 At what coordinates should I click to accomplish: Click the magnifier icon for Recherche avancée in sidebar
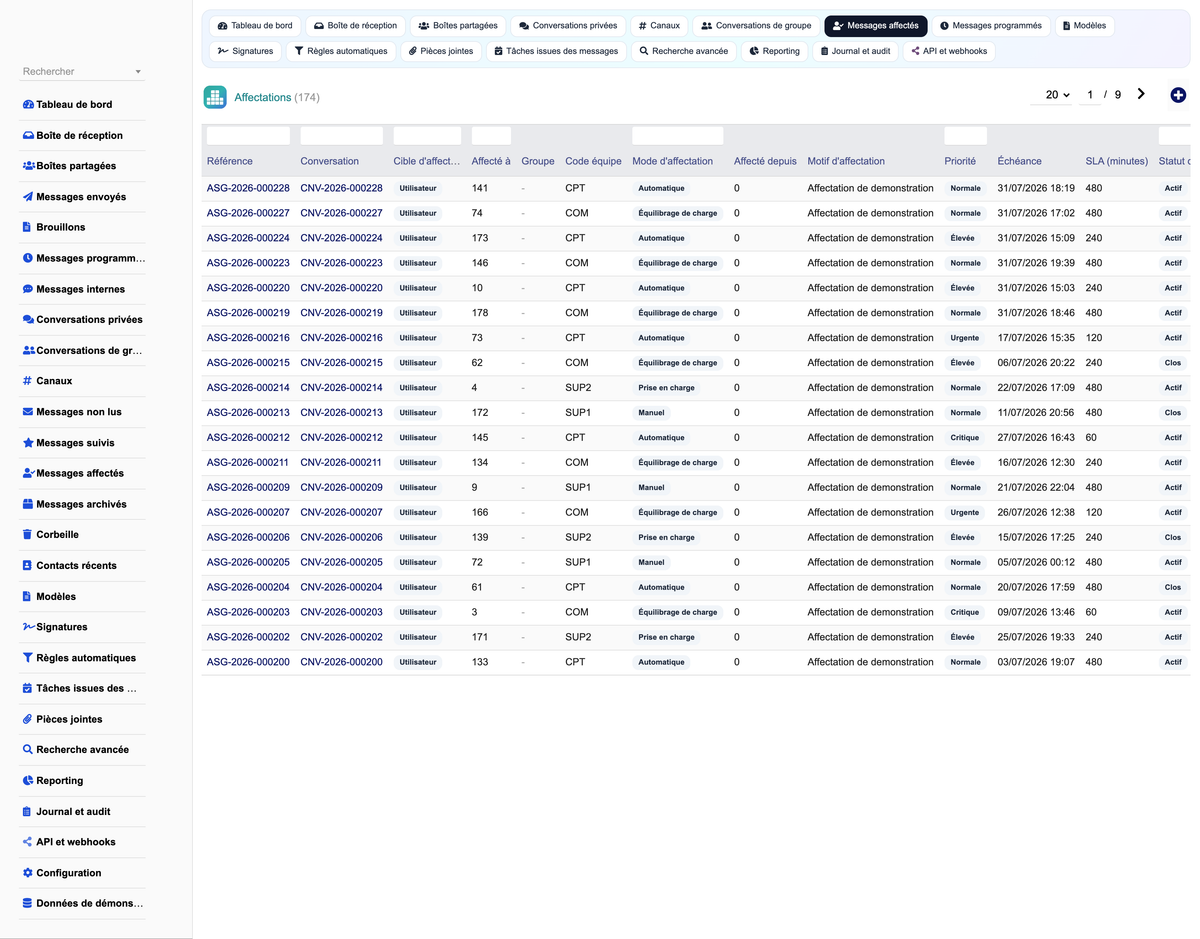pos(28,750)
